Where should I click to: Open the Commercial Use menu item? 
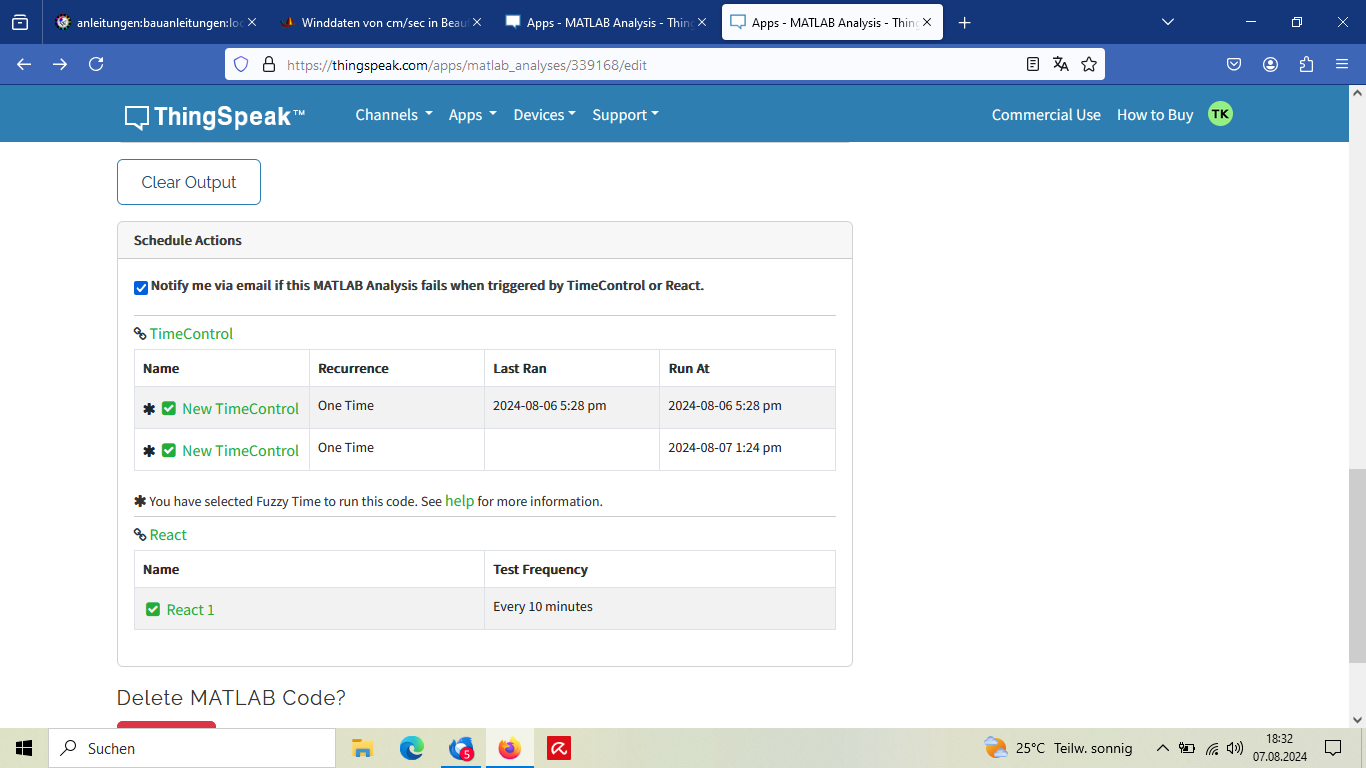pyautogui.click(x=1046, y=115)
